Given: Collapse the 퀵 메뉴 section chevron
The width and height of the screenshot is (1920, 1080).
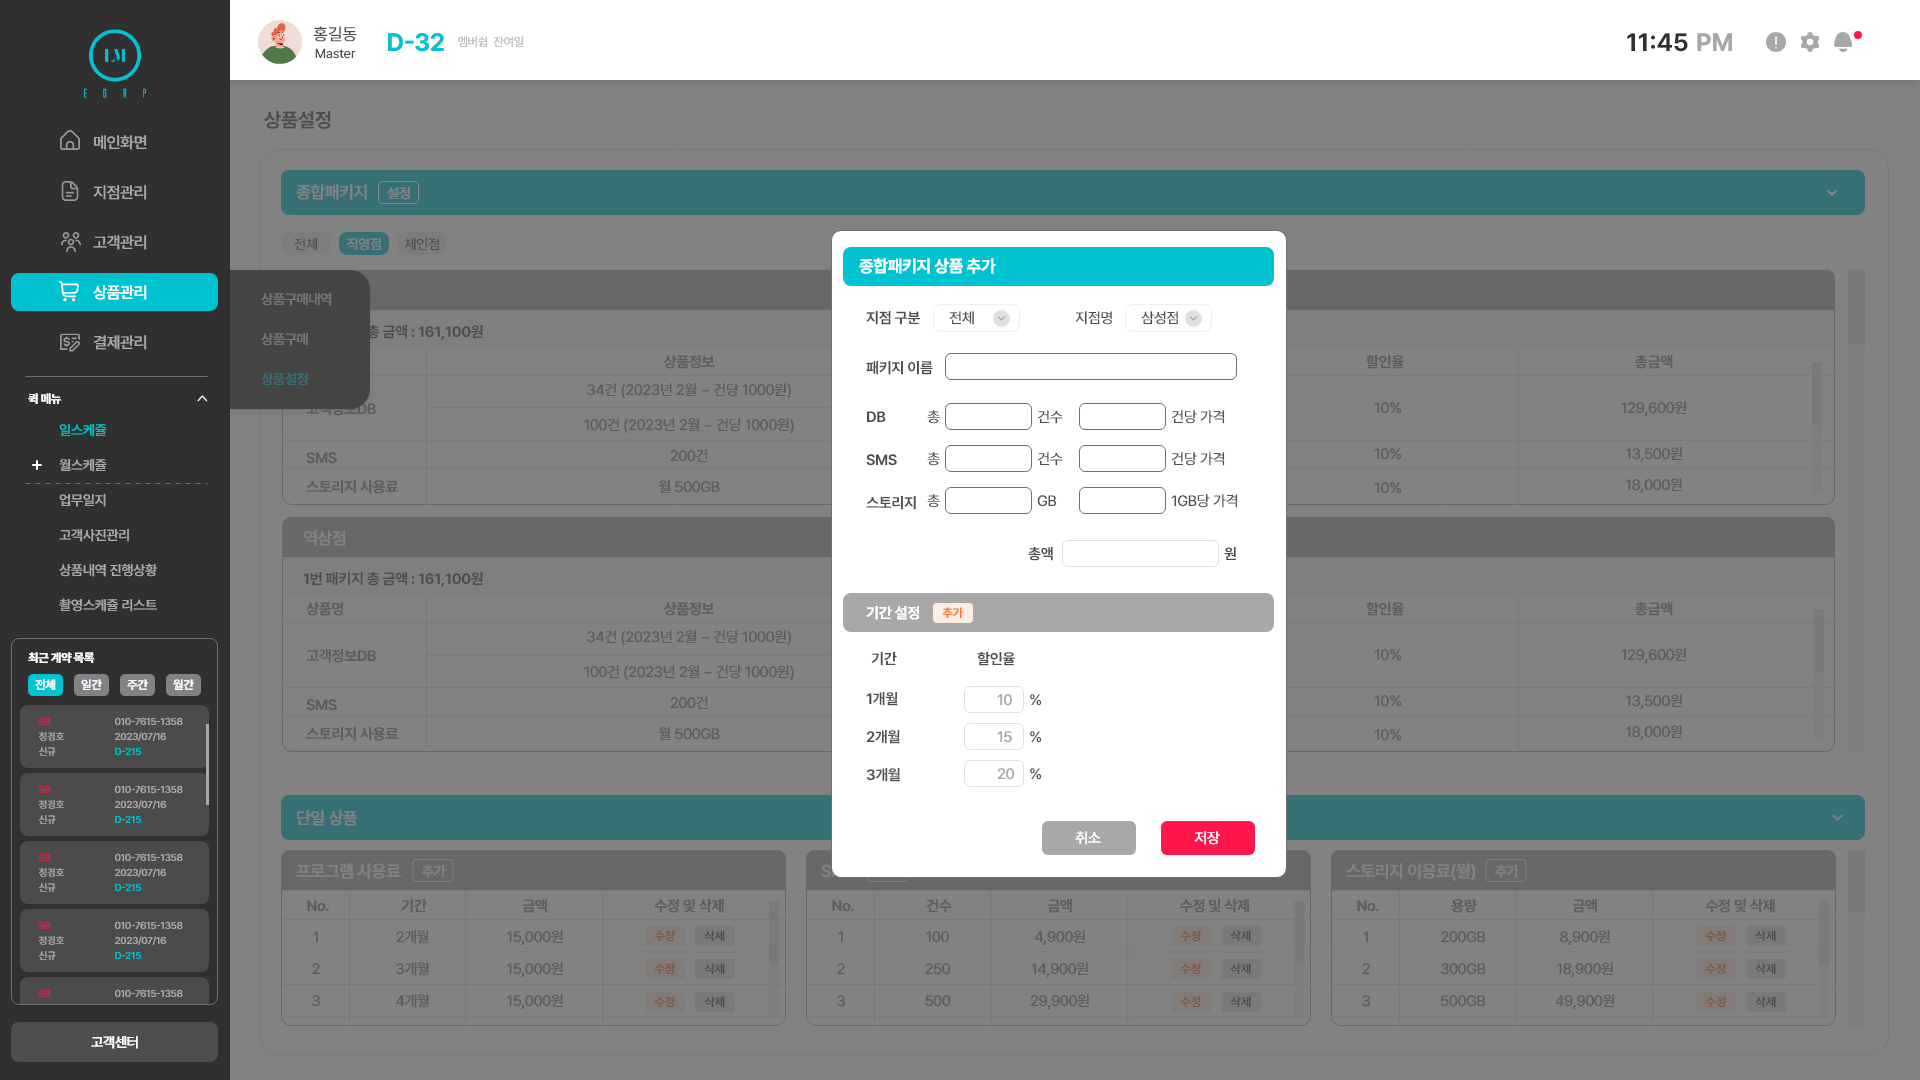Looking at the screenshot, I should [202, 398].
